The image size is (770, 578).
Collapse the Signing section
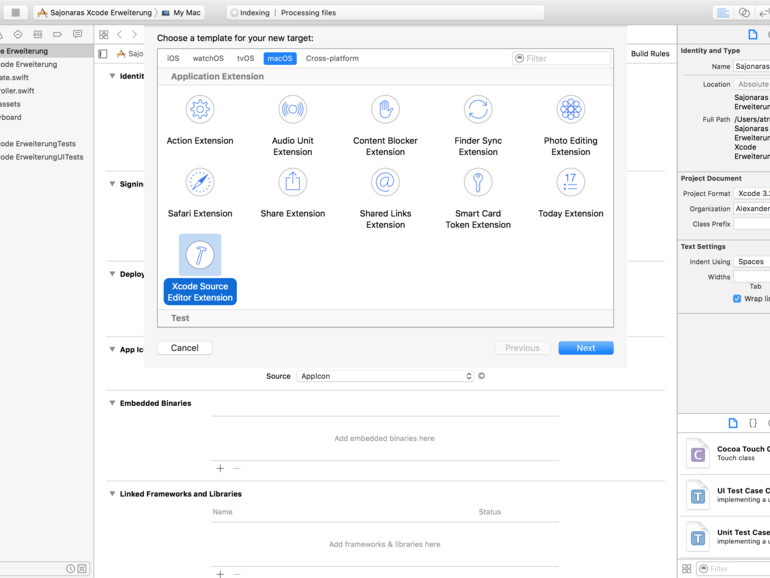point(112,184)
